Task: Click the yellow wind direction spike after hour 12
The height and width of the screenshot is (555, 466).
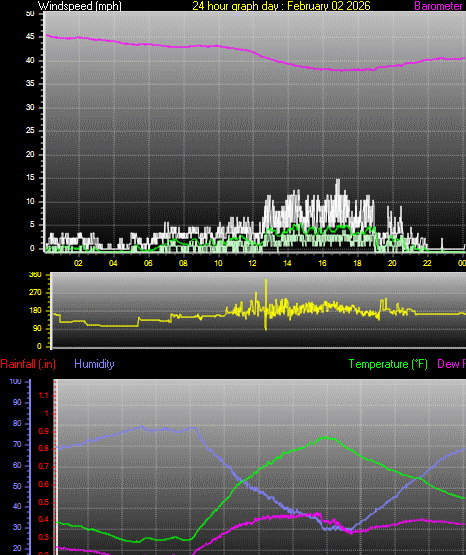Action: point(266,304)
